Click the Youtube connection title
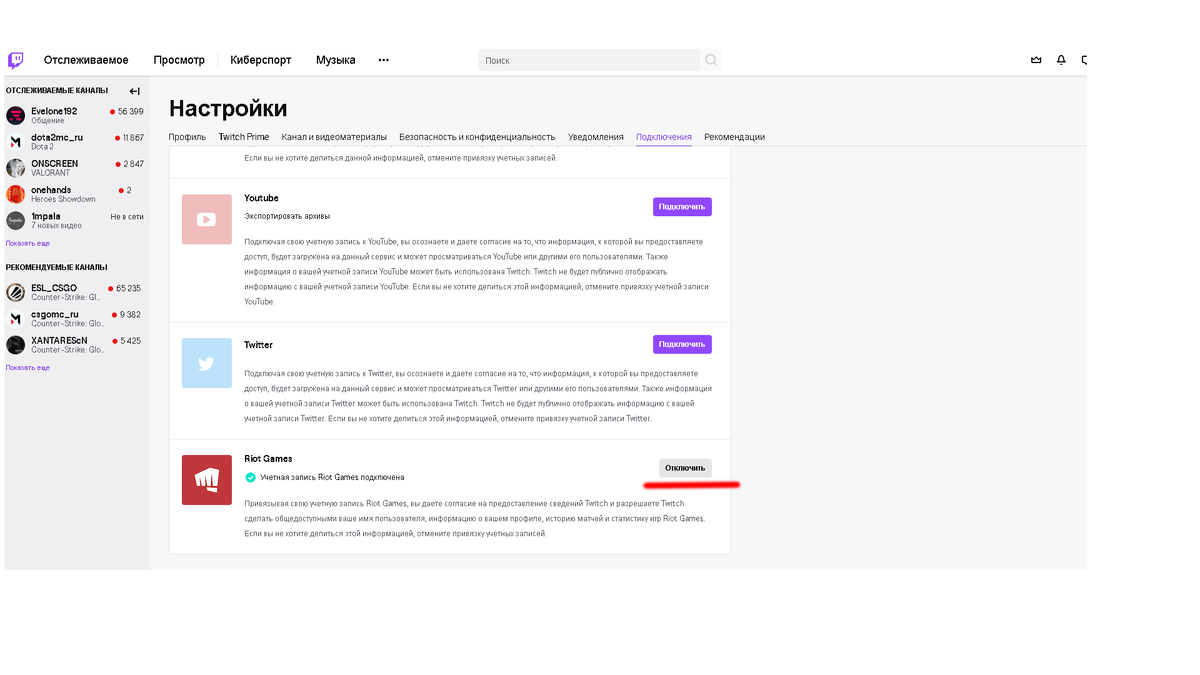This screenshot has height=675, width=1200. point(261,198)
